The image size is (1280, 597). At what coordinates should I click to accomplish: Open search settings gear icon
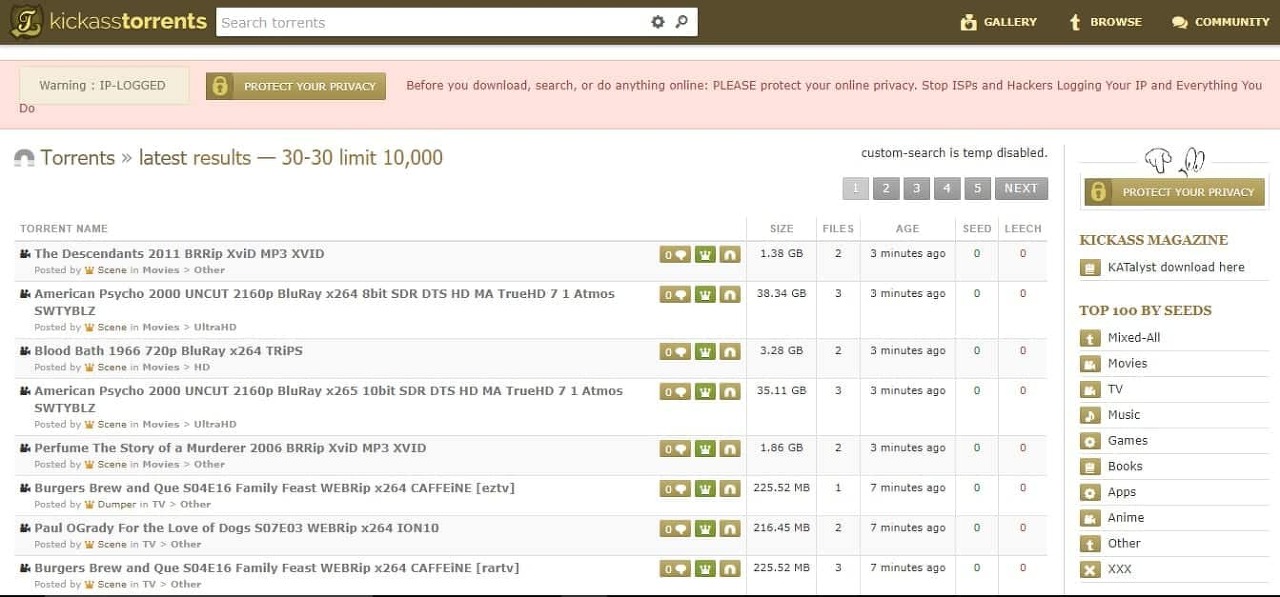click(658, 22)
